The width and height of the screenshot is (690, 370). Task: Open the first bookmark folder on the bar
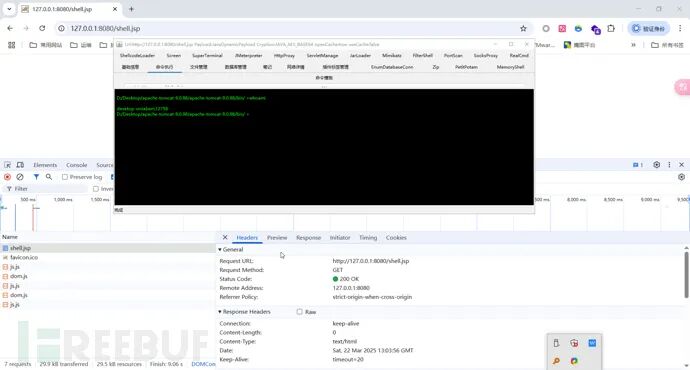click(x=46, y=45)
